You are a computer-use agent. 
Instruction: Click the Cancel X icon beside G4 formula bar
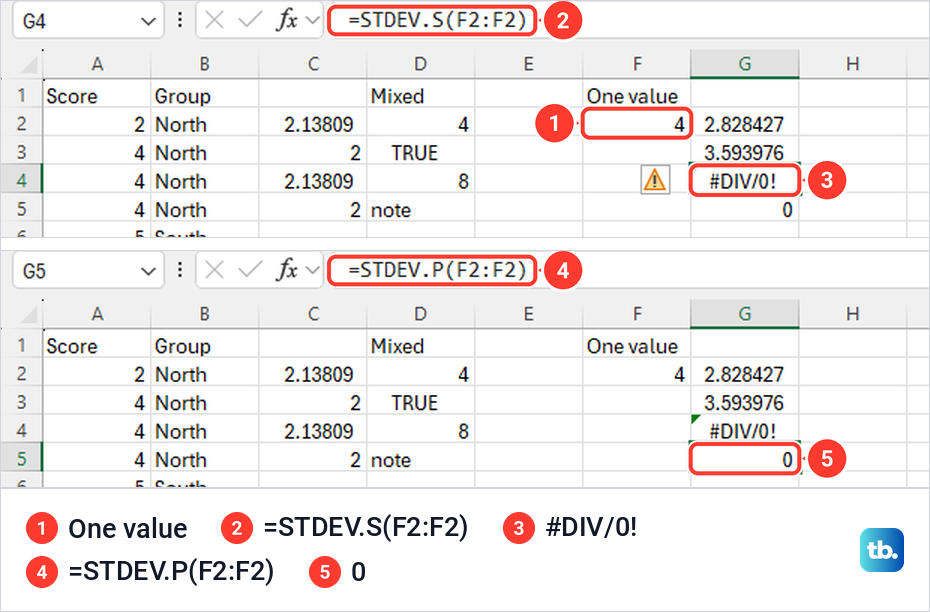(x=214, y=21)
